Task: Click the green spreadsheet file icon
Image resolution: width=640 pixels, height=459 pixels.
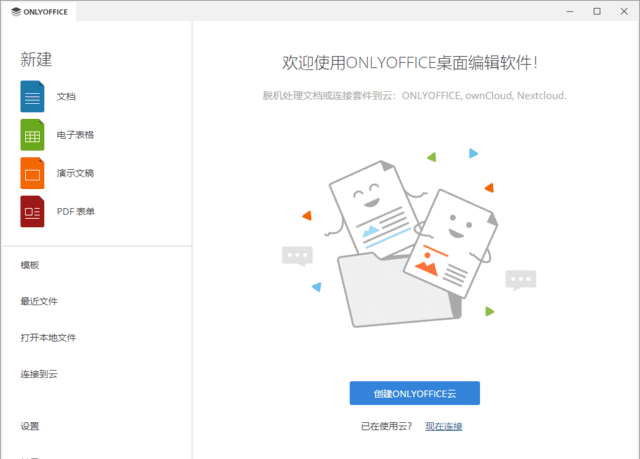Action: point(32,135)
